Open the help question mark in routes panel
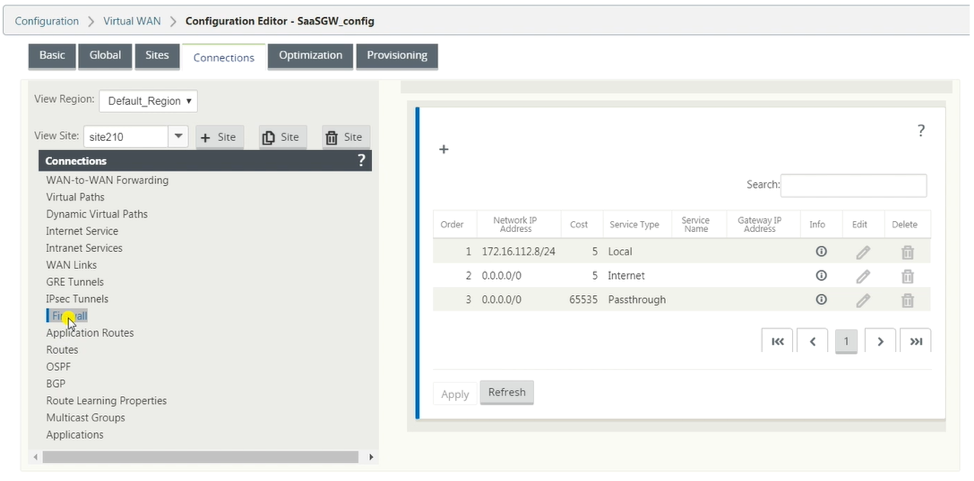The image size is (974, 481). (x=921, y=131)
